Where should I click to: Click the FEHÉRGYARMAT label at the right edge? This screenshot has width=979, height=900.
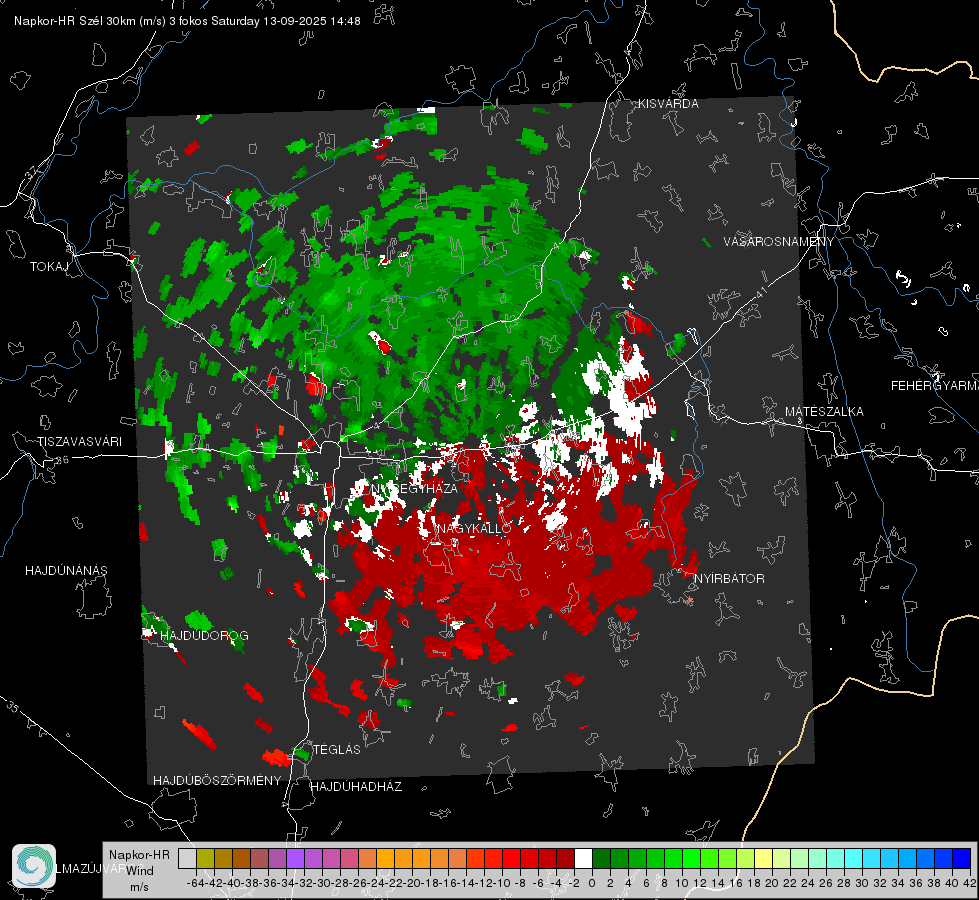(x=934, y=386)
